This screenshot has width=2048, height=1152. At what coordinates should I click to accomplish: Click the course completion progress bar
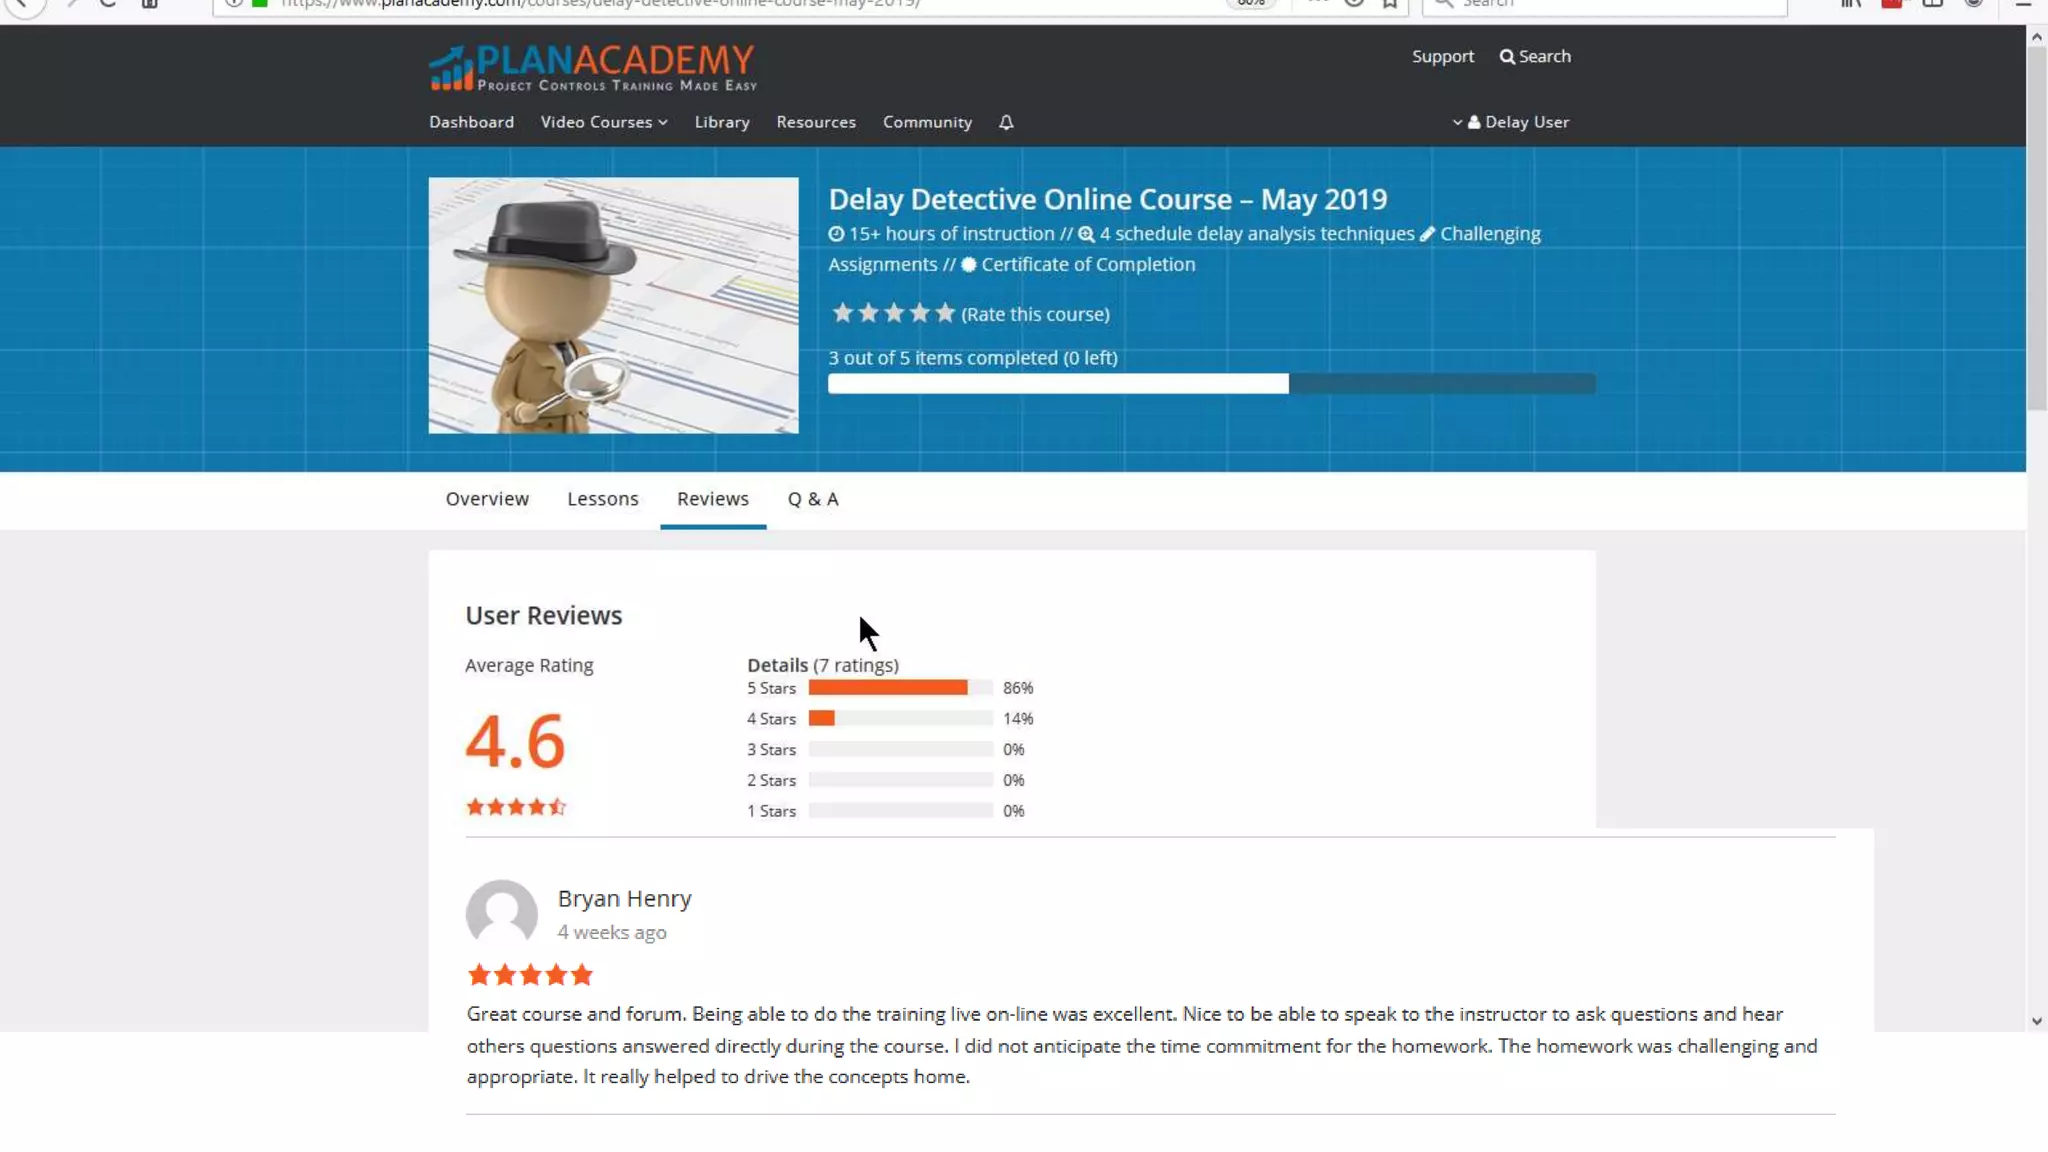click(x=1211, y=384)
